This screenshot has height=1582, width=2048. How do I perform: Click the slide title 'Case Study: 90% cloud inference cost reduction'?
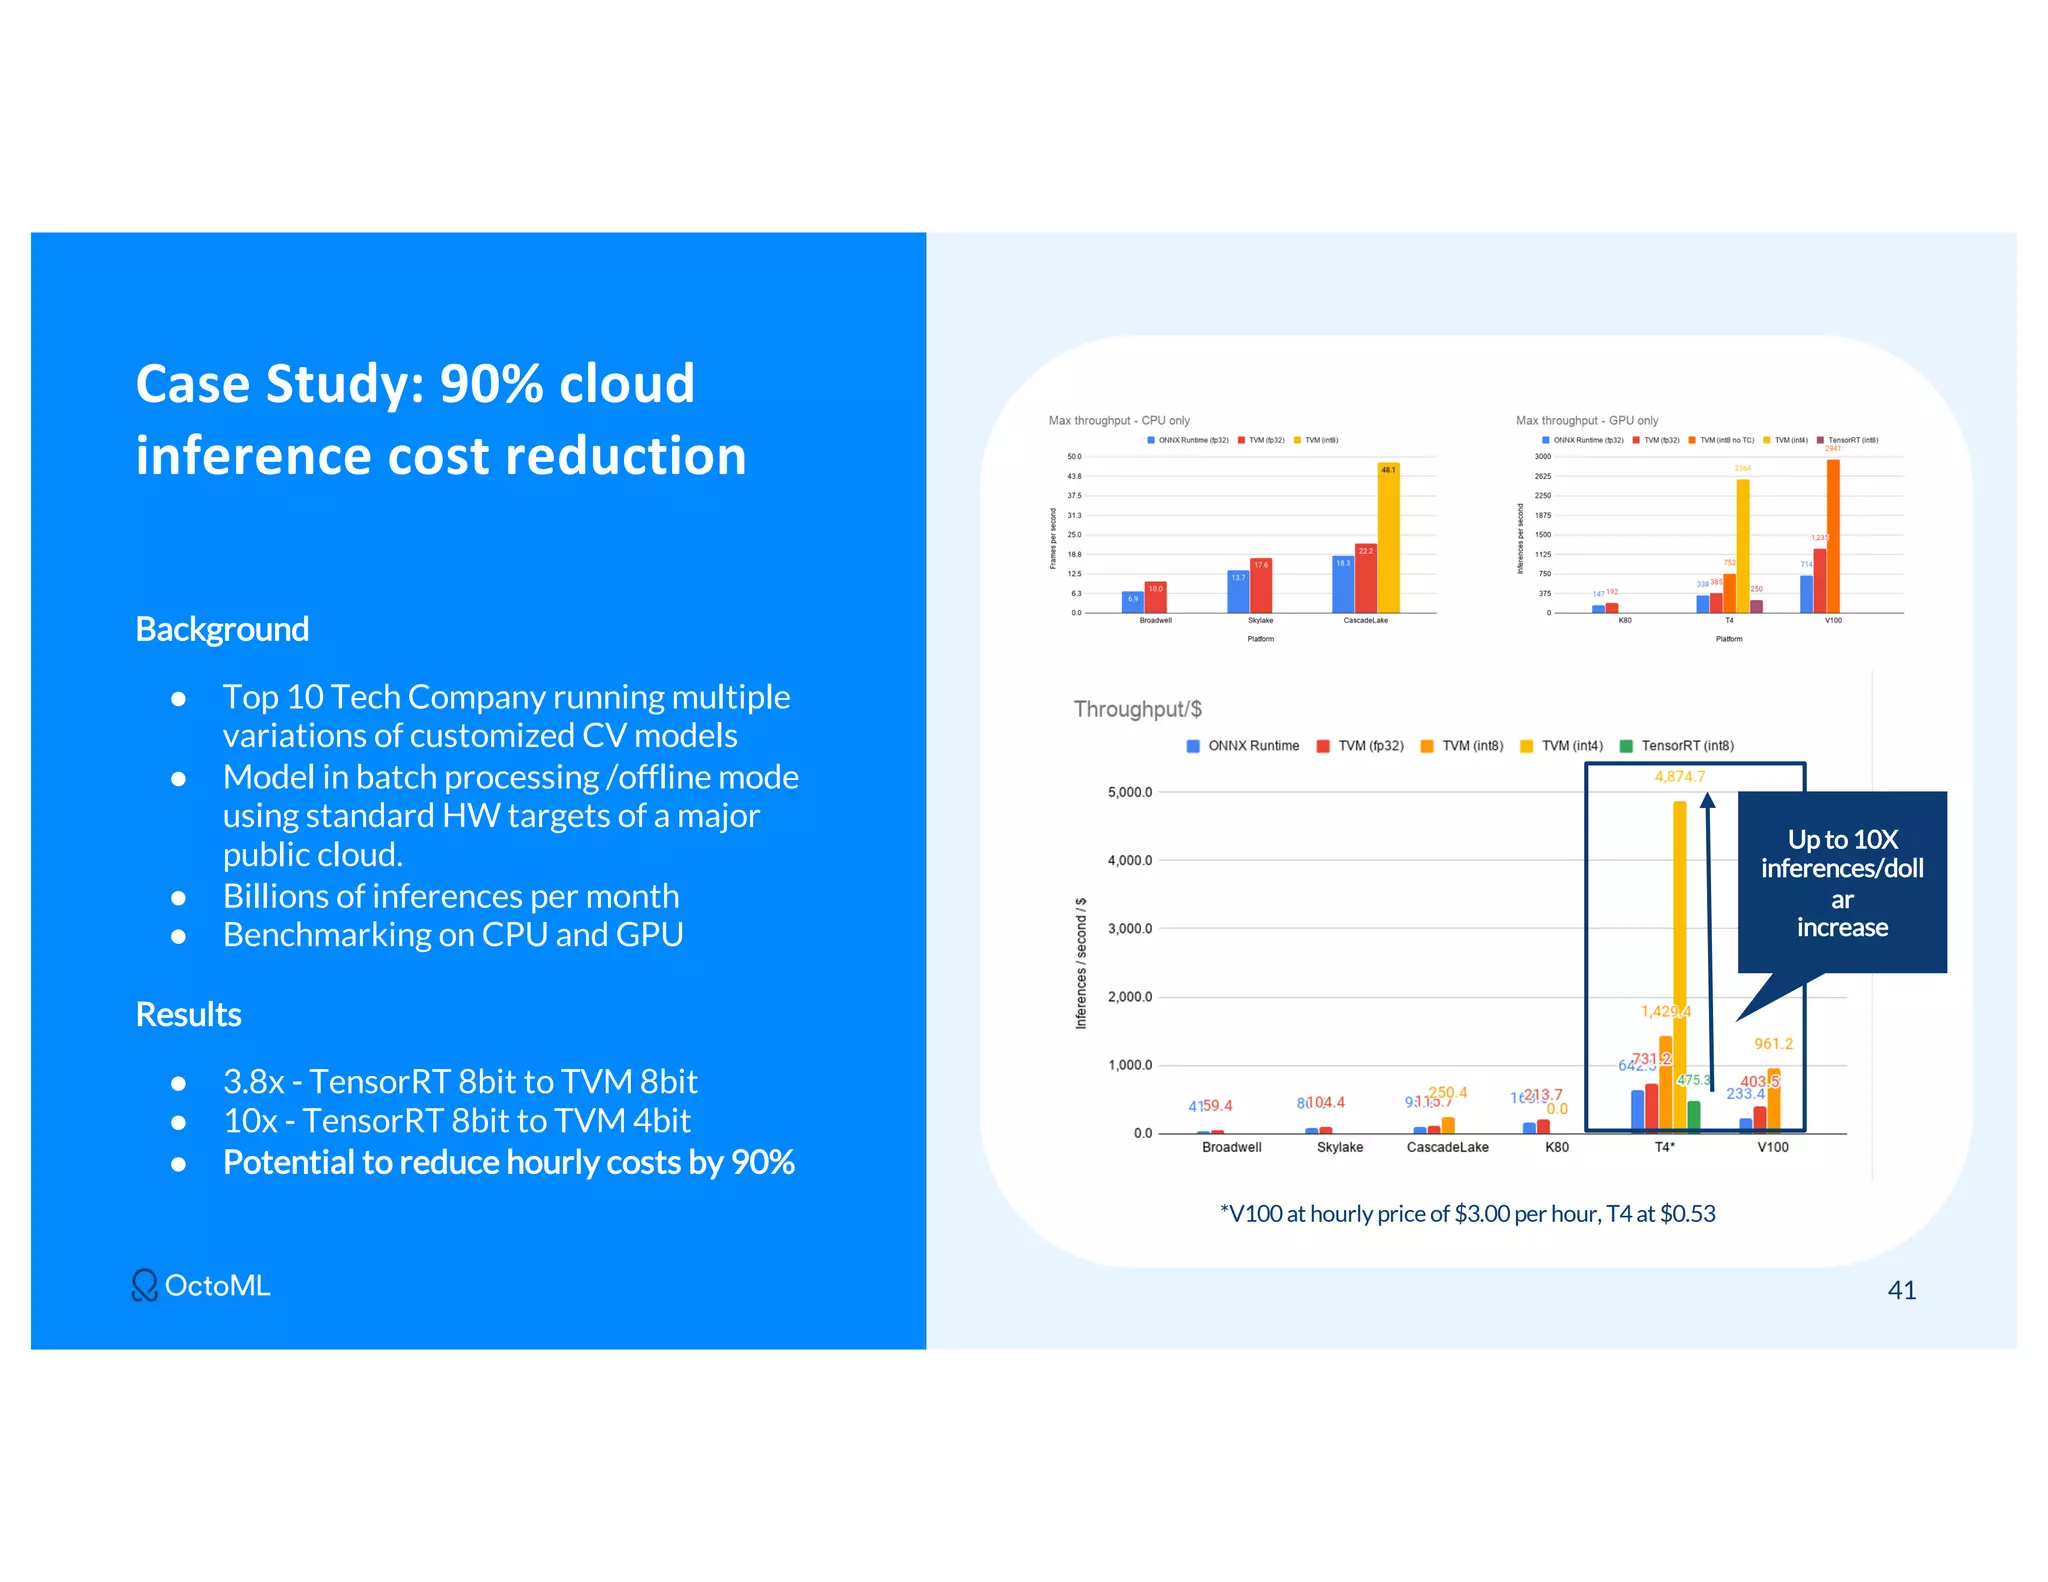[x=441, y=419]
